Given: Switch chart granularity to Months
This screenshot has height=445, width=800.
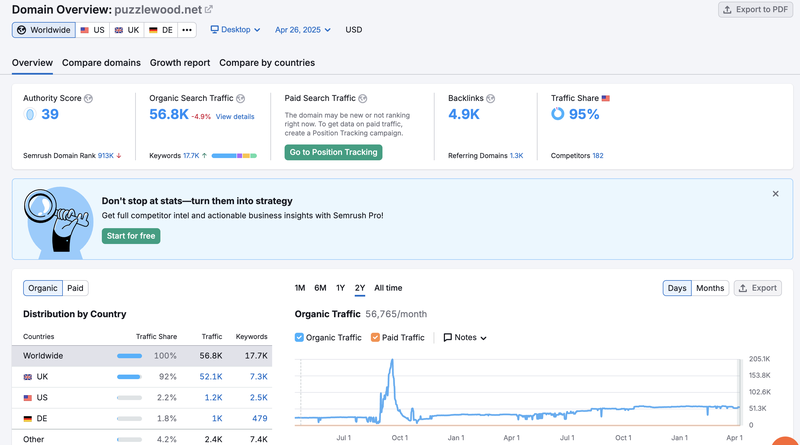Looking at the screenshot, I should point(710,288).
